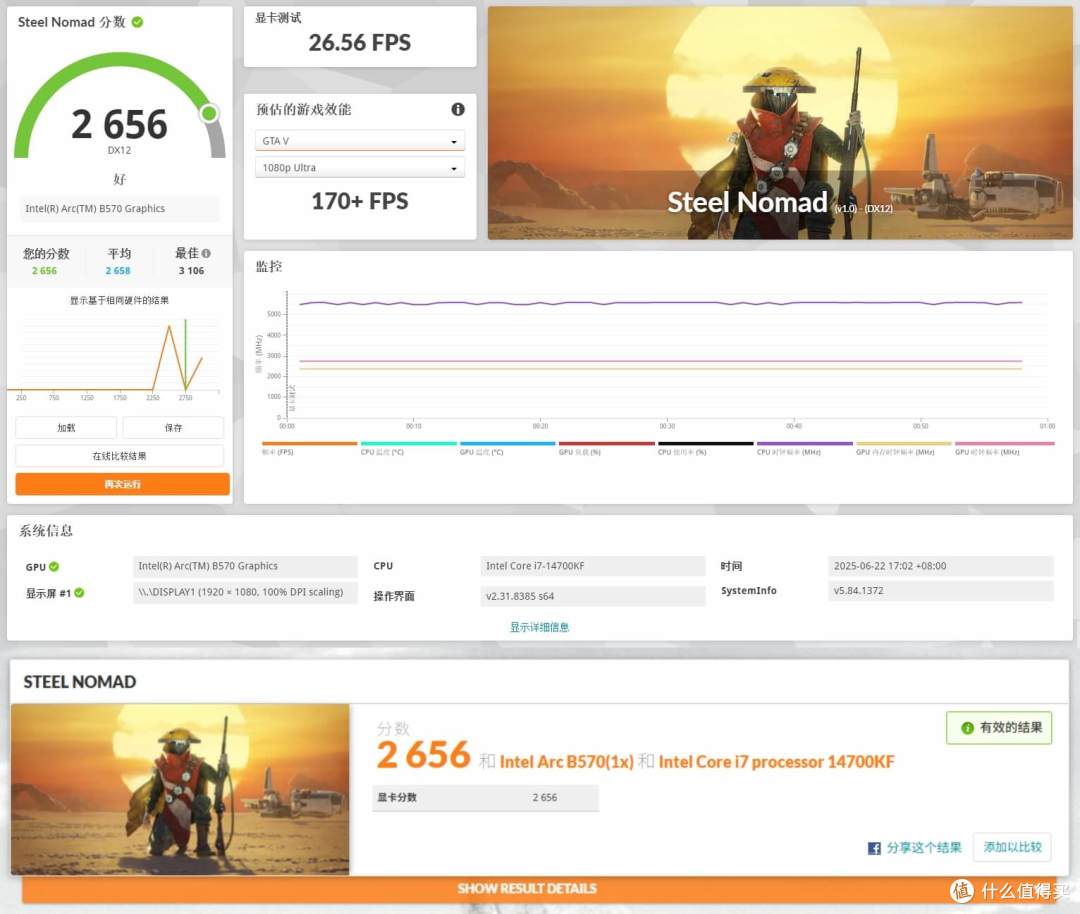Click the Intel Core i7 processor 14700KF link
The width and height of the screenshot is (1080, 914).
(776, 762)
